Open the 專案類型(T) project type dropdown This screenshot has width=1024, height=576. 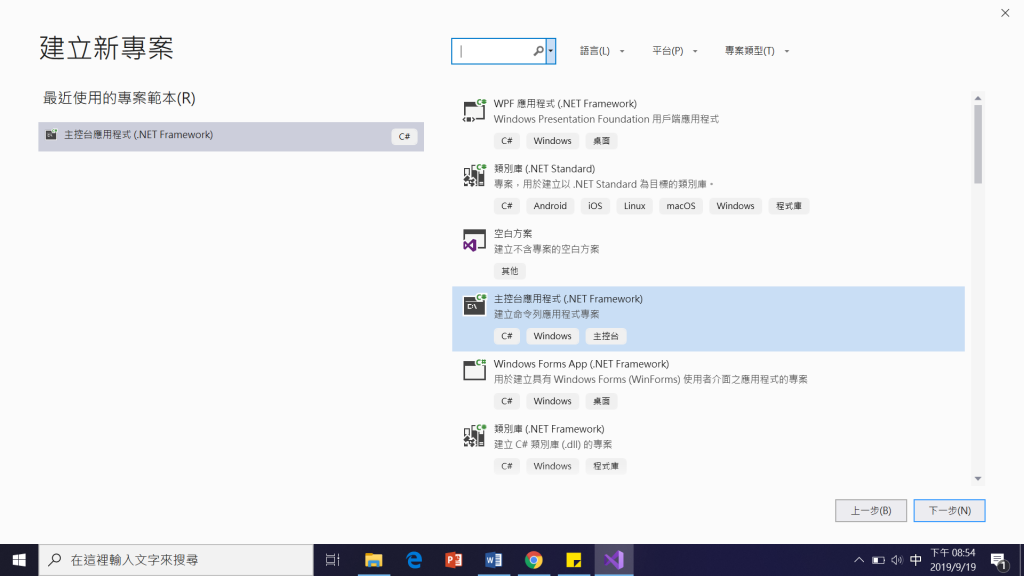click(756, 51)
